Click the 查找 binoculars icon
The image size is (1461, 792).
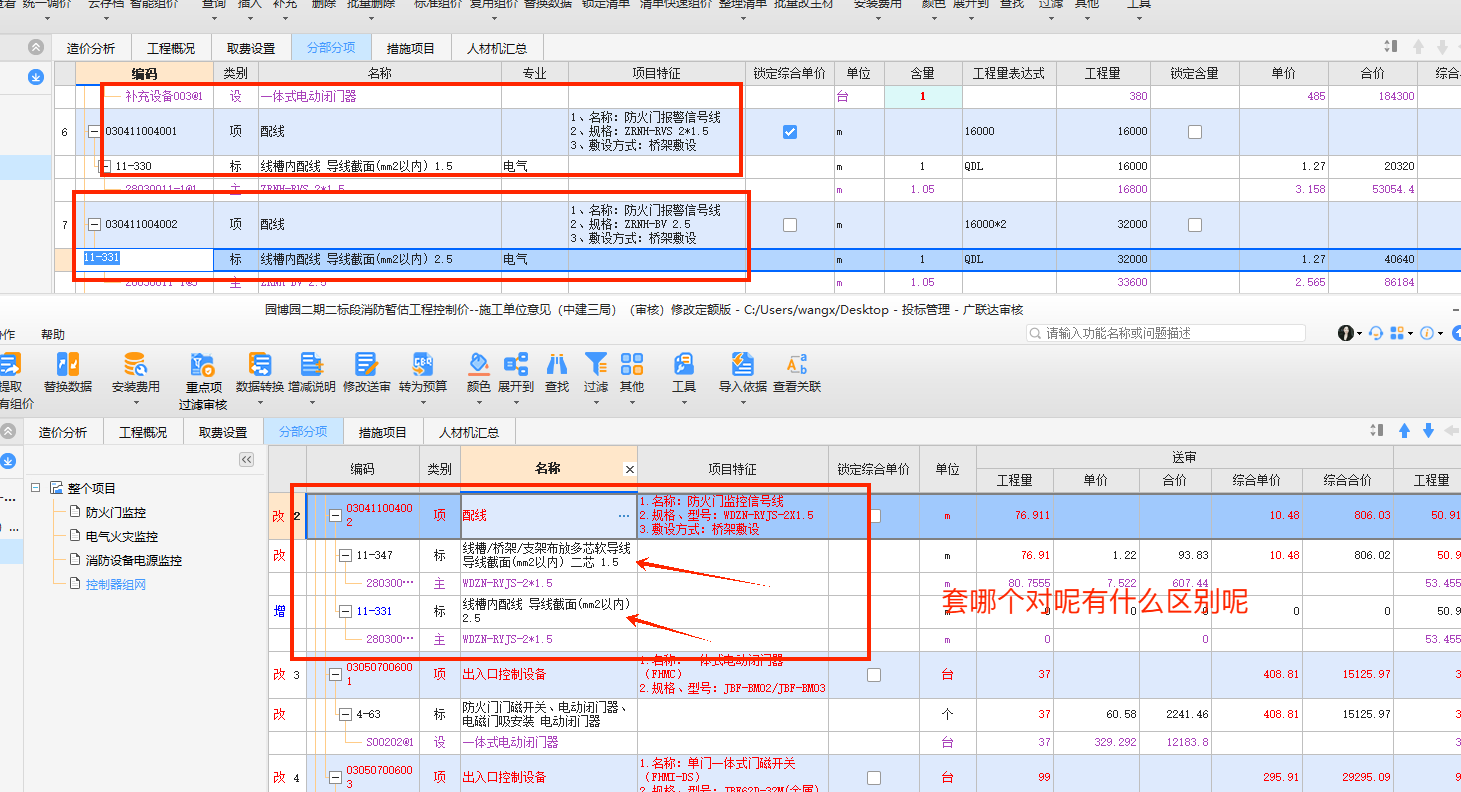(557, 364)
